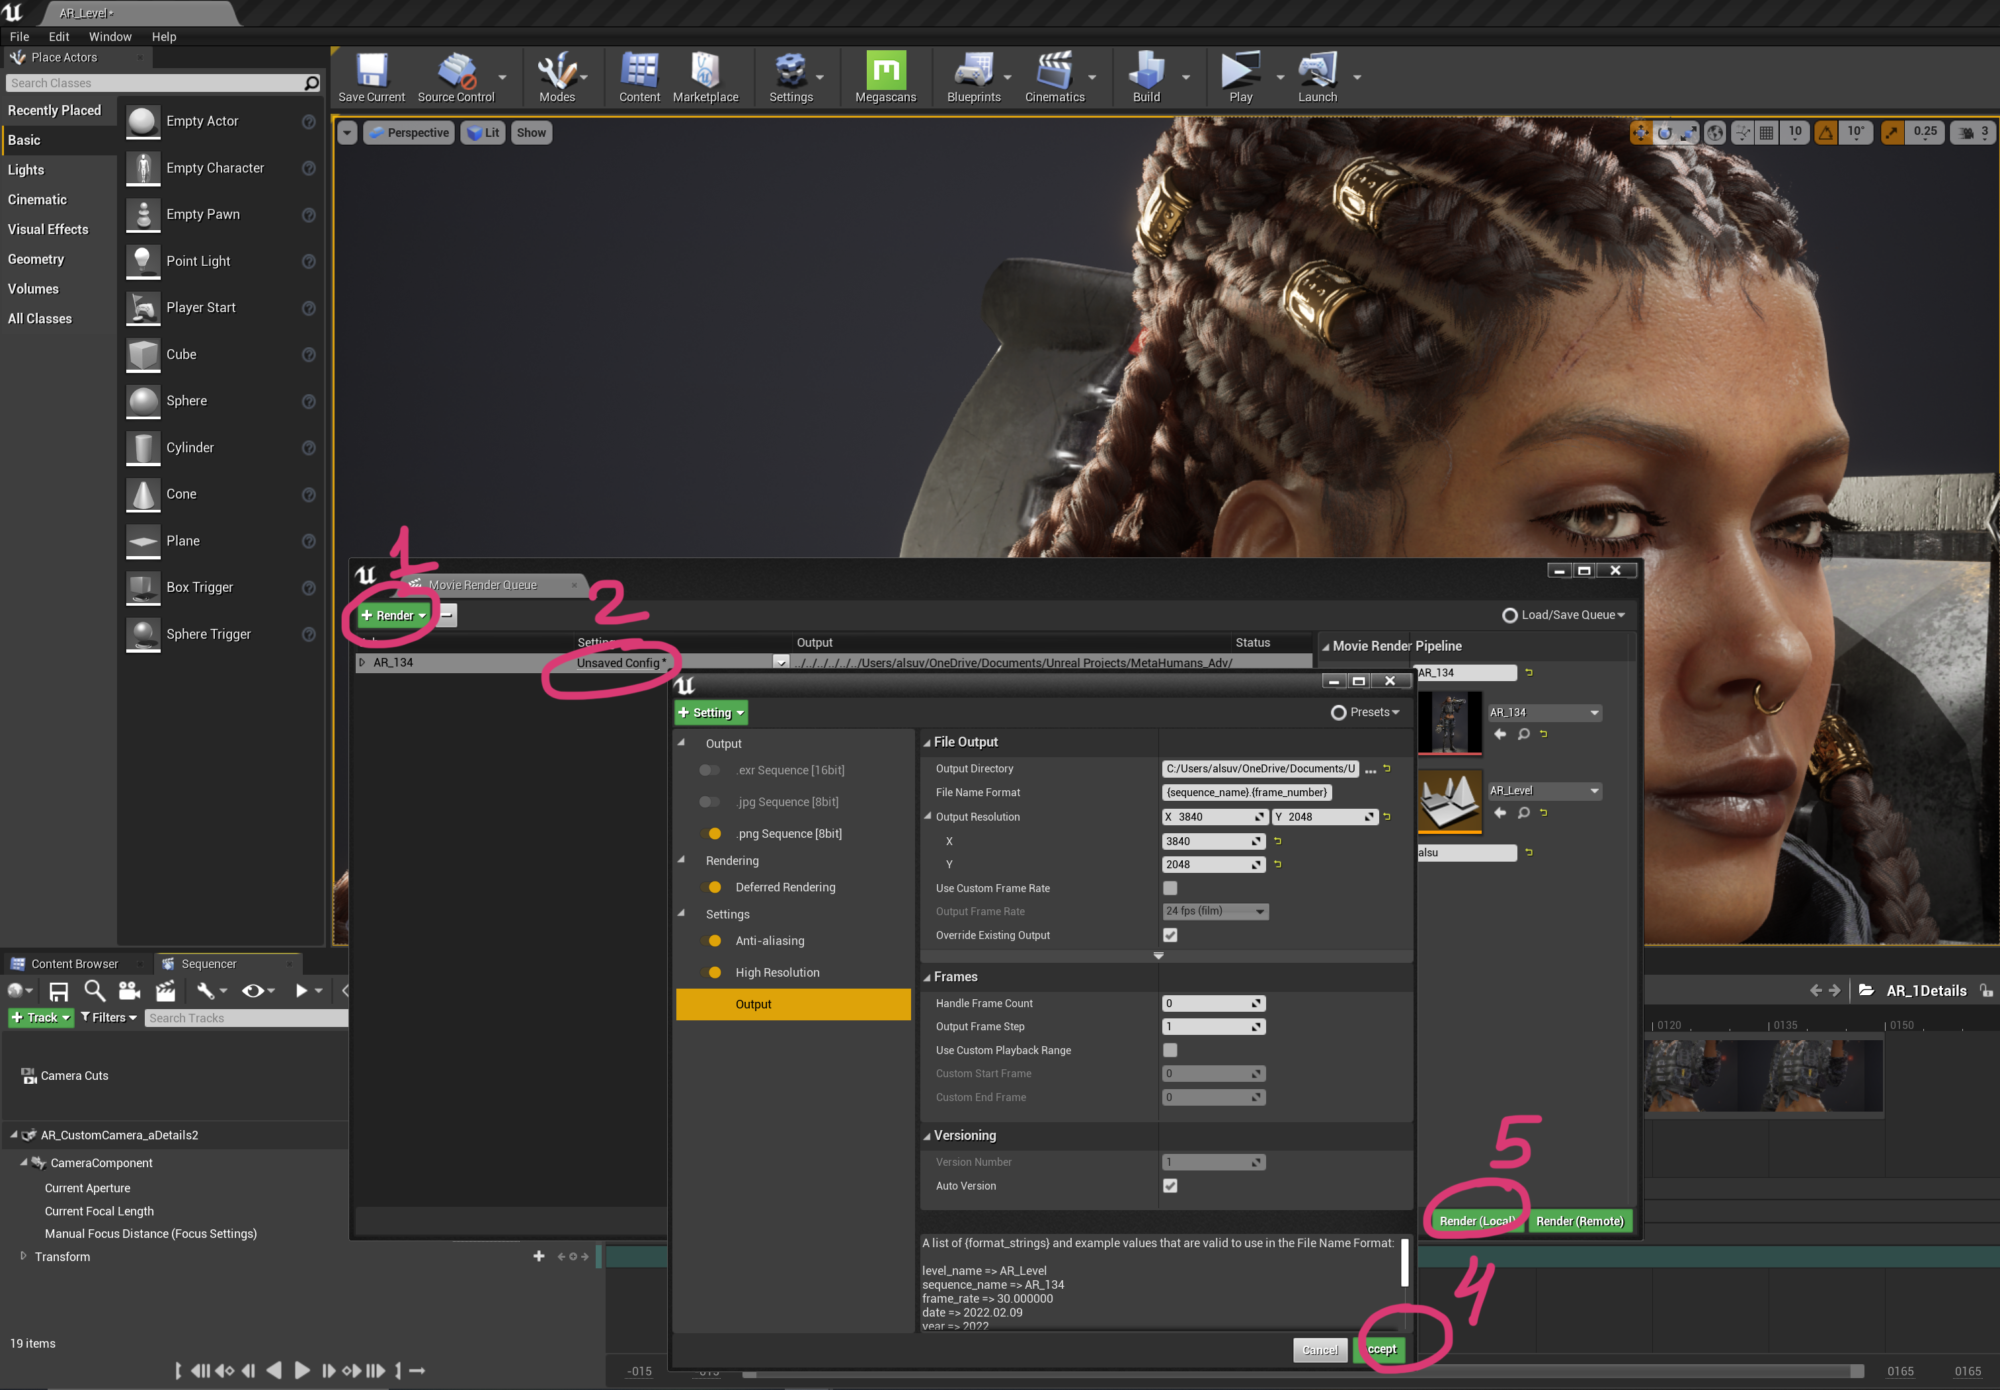Image resolution: width=2000 pixels, height=1390 pixels.
Task: Click the Cinematics toolbar icon
Action: click(1054, 72)
